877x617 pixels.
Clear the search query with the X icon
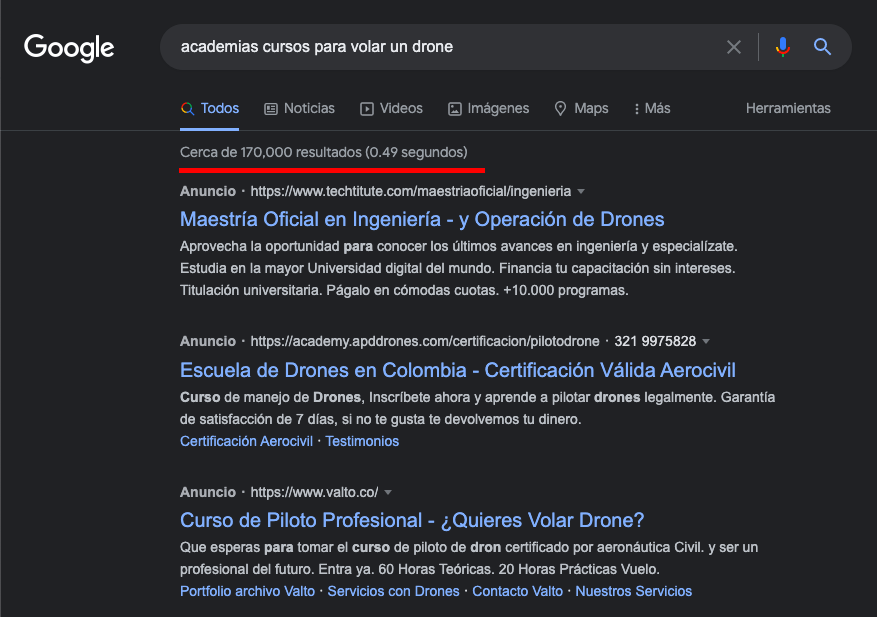pyautogui.click(x=734, y=47)
